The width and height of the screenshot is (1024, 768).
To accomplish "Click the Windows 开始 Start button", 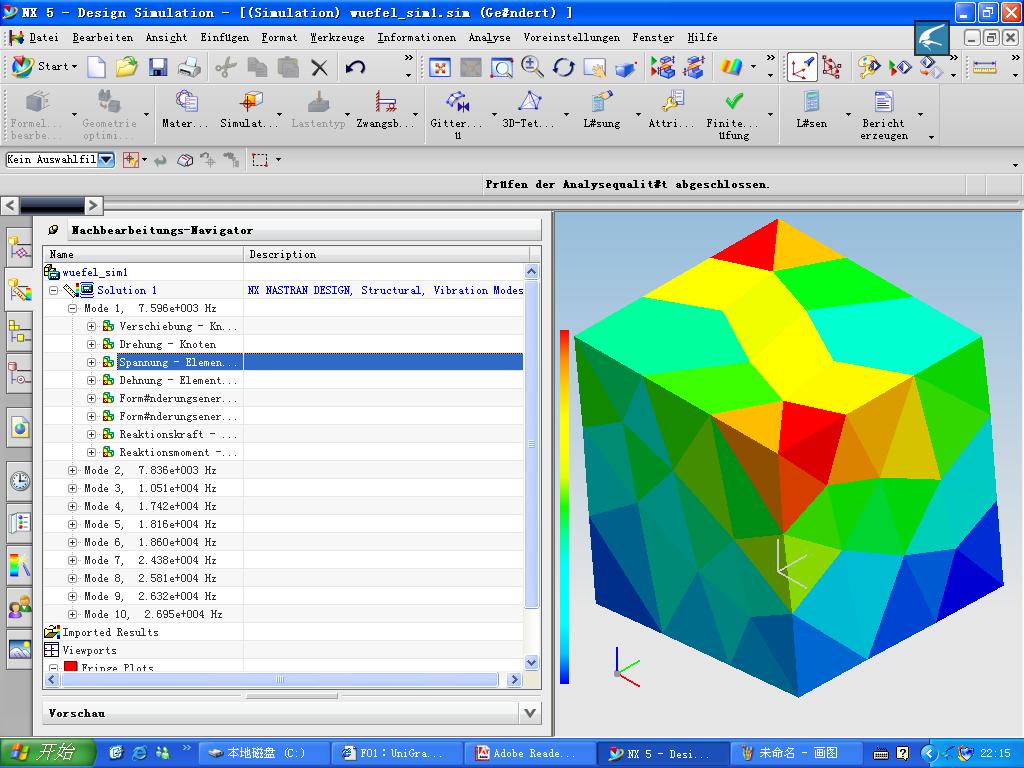I will click(x=47, y=753).
